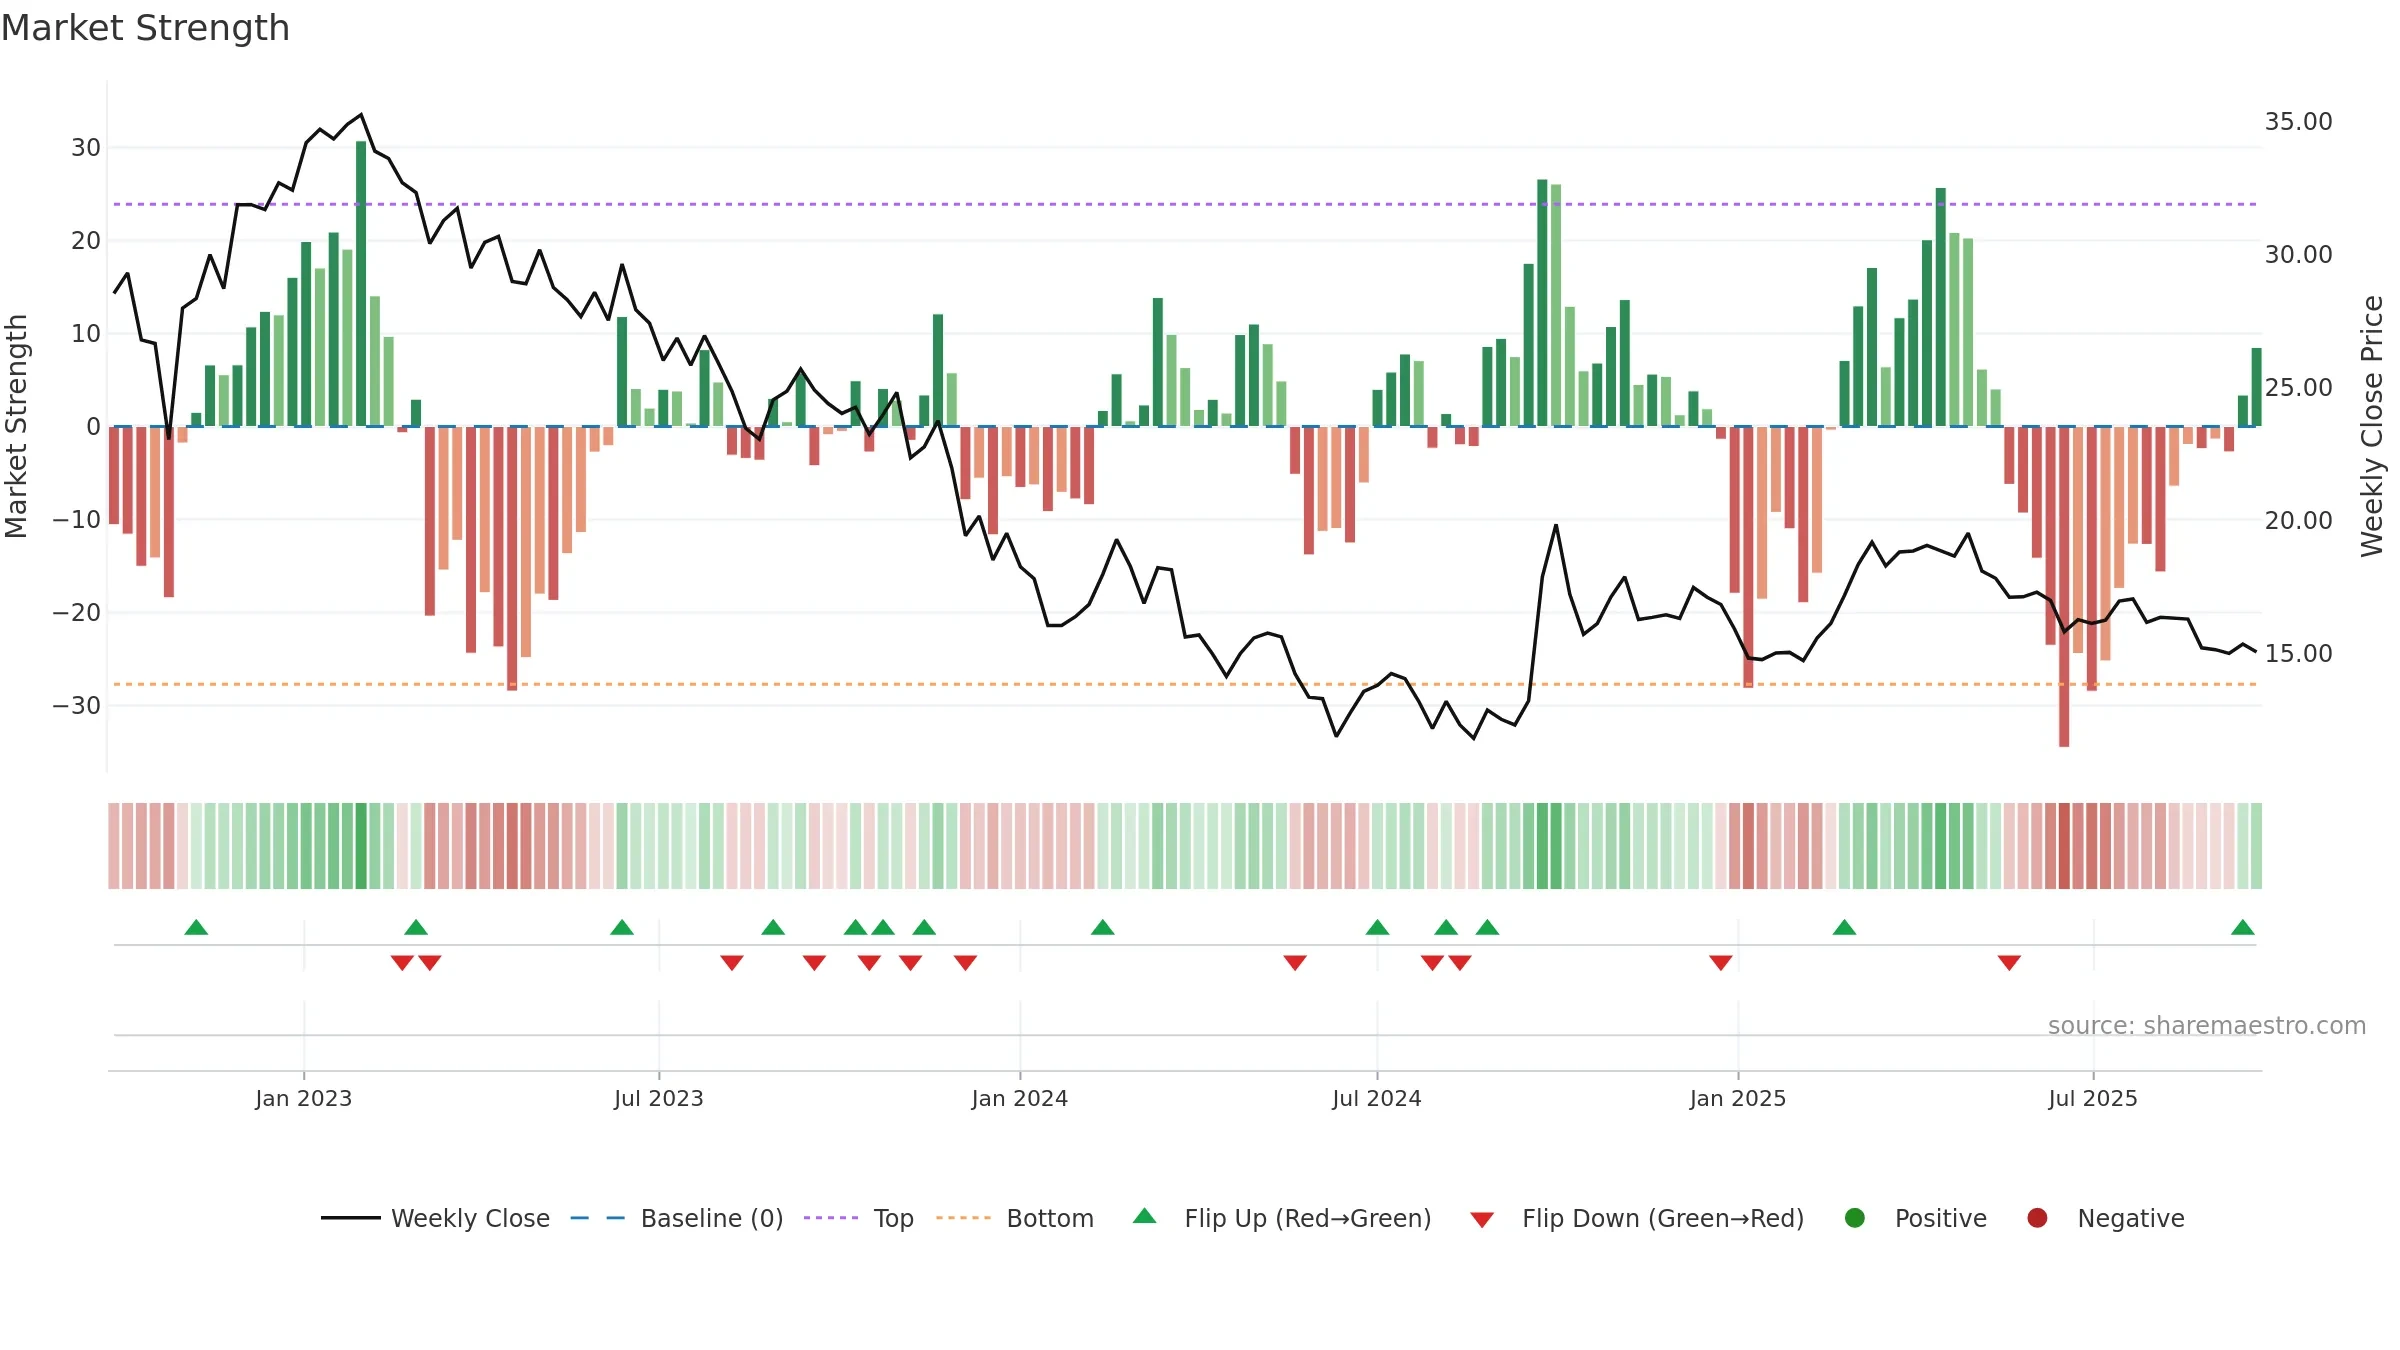Screen dimensions: 2400x1350
Task: Click the 15.00 price axis label
Action: pyautogui.click(x=2298, y=653)
